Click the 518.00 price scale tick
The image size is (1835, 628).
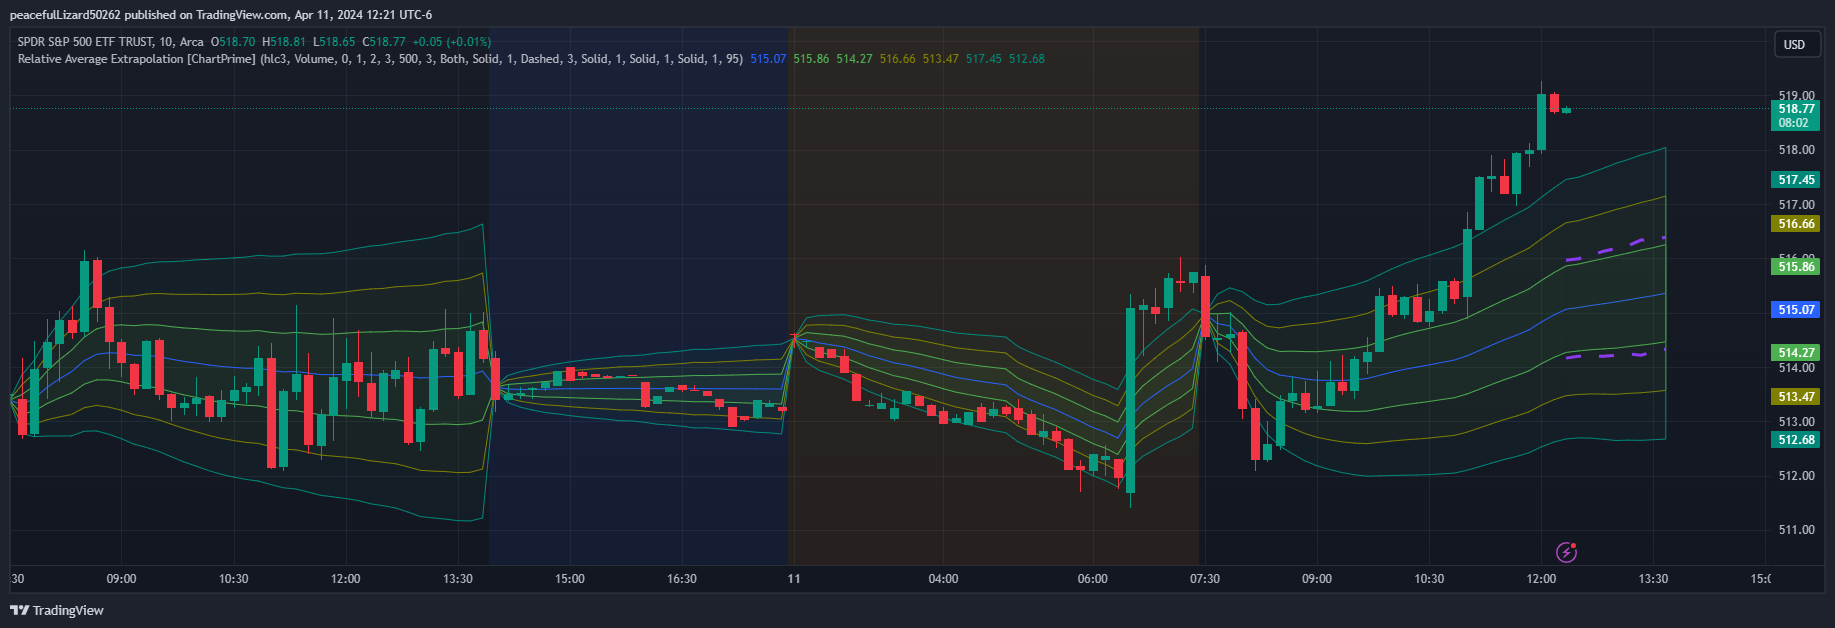(x=1796, y=150)
